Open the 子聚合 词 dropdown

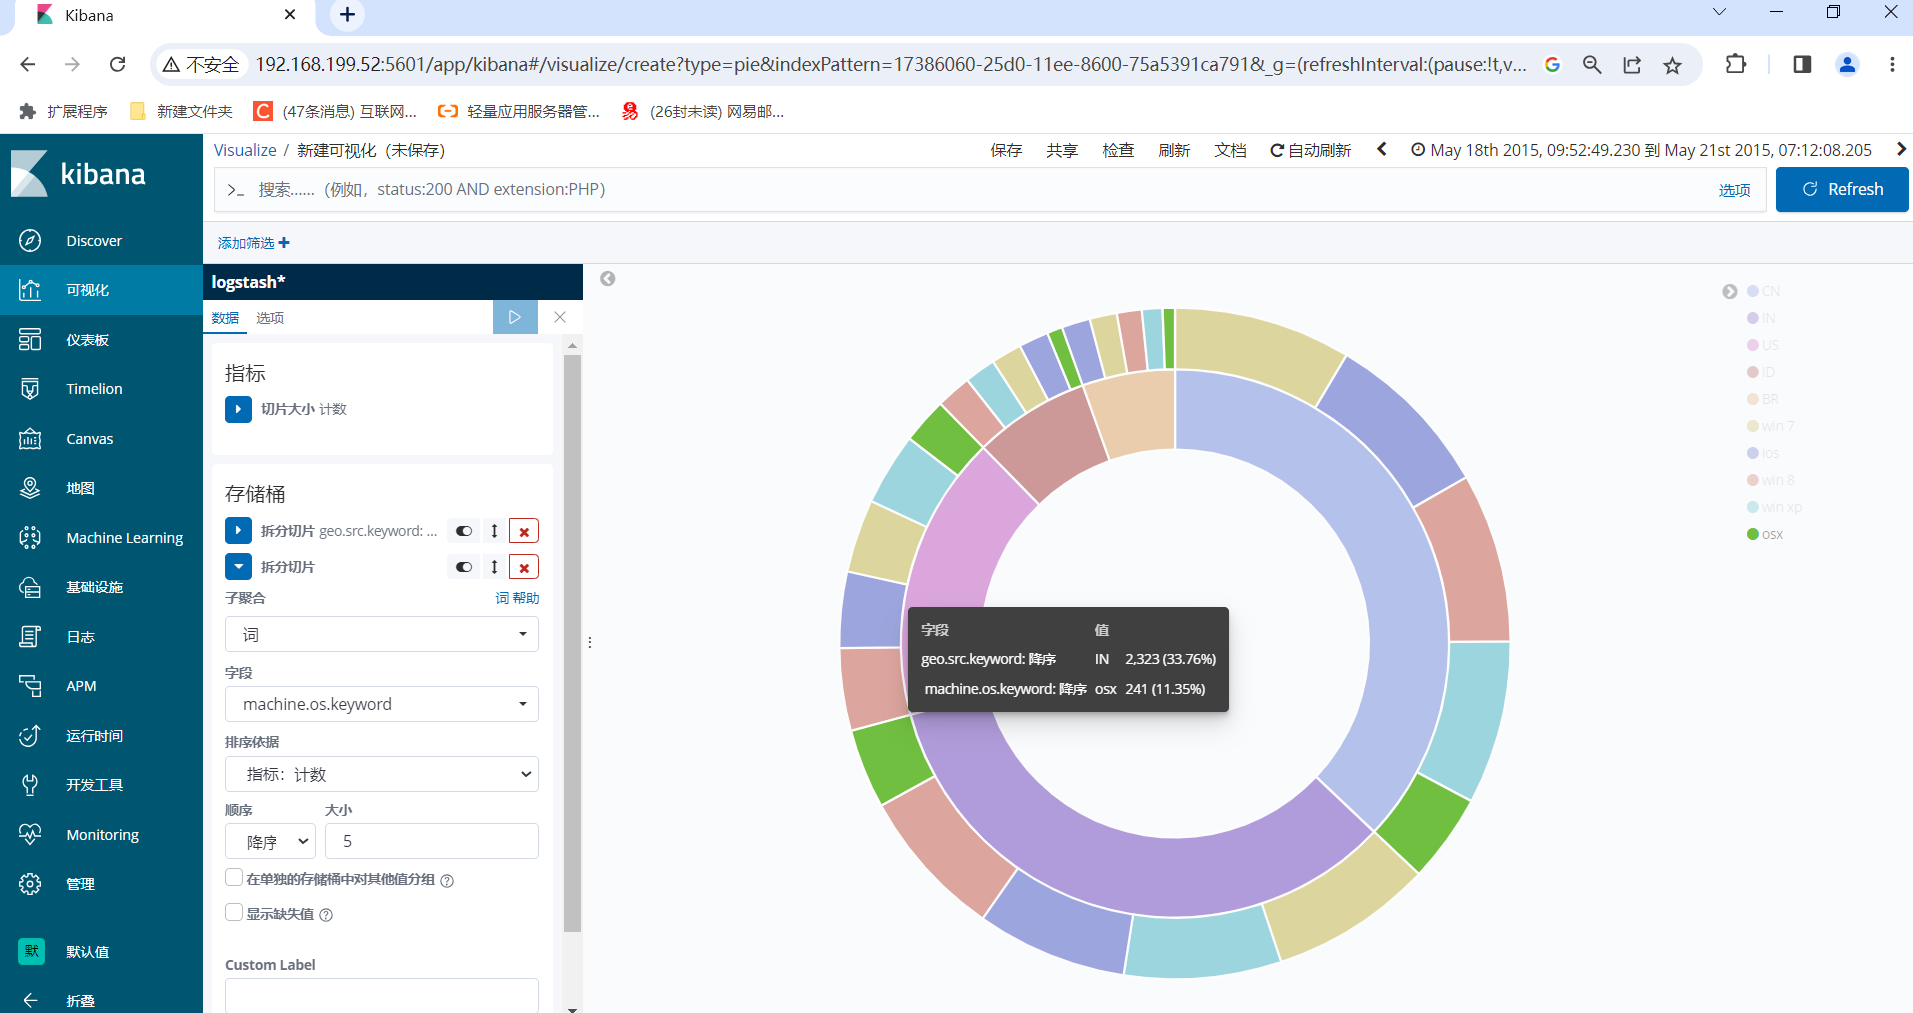pyautogui.click(x=382, y=634)
